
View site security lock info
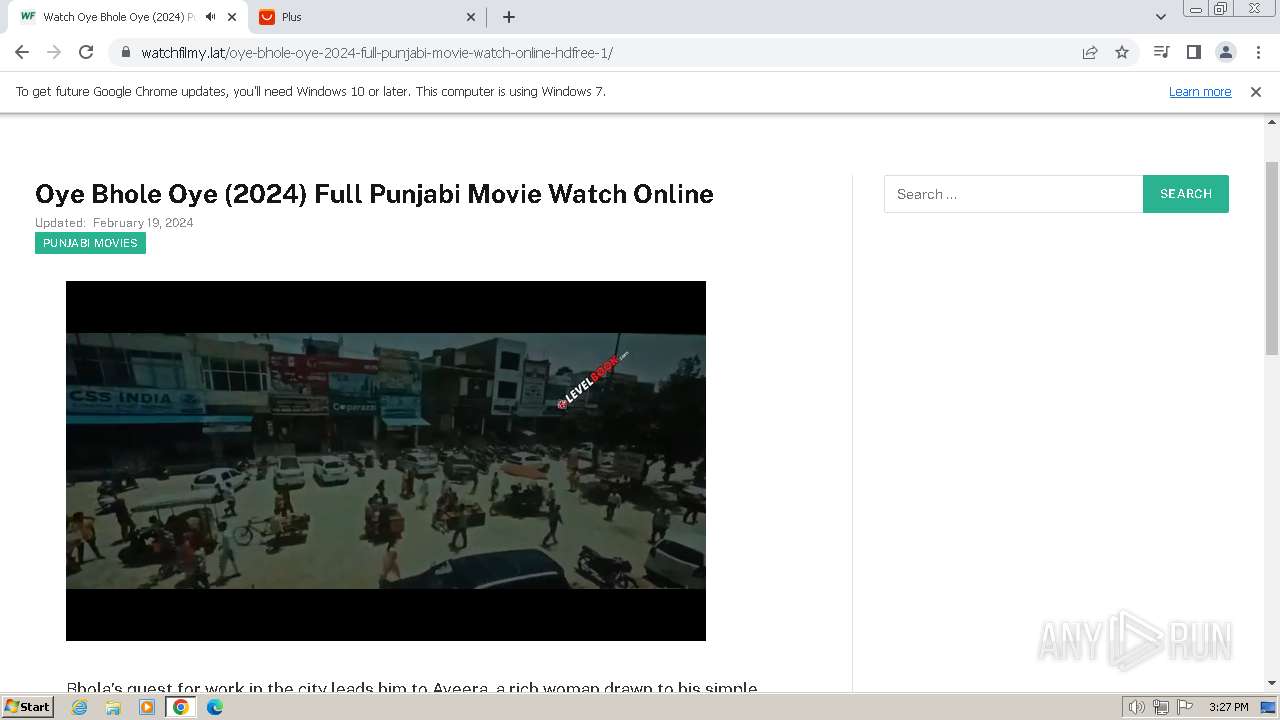click(125, 52)
